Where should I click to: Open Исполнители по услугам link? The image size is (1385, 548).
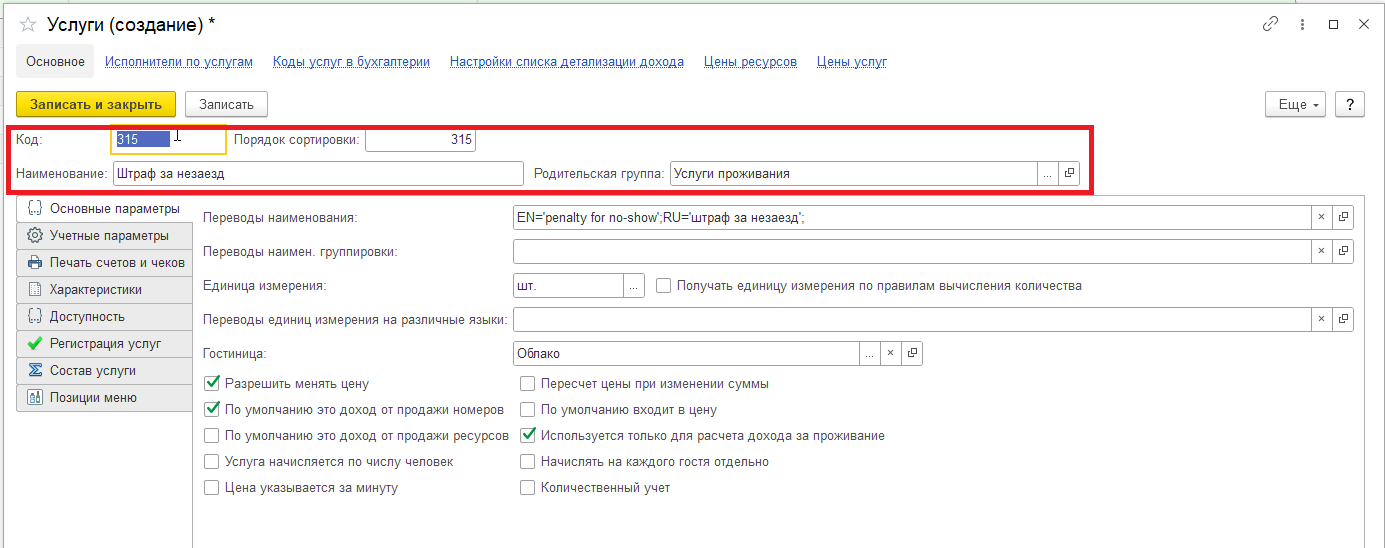tap(179, 62)
